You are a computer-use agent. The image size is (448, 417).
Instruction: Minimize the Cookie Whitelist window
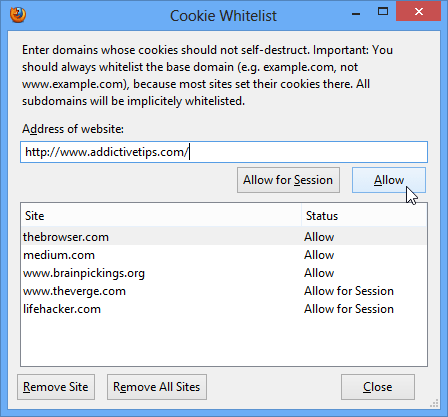point(356,12)
